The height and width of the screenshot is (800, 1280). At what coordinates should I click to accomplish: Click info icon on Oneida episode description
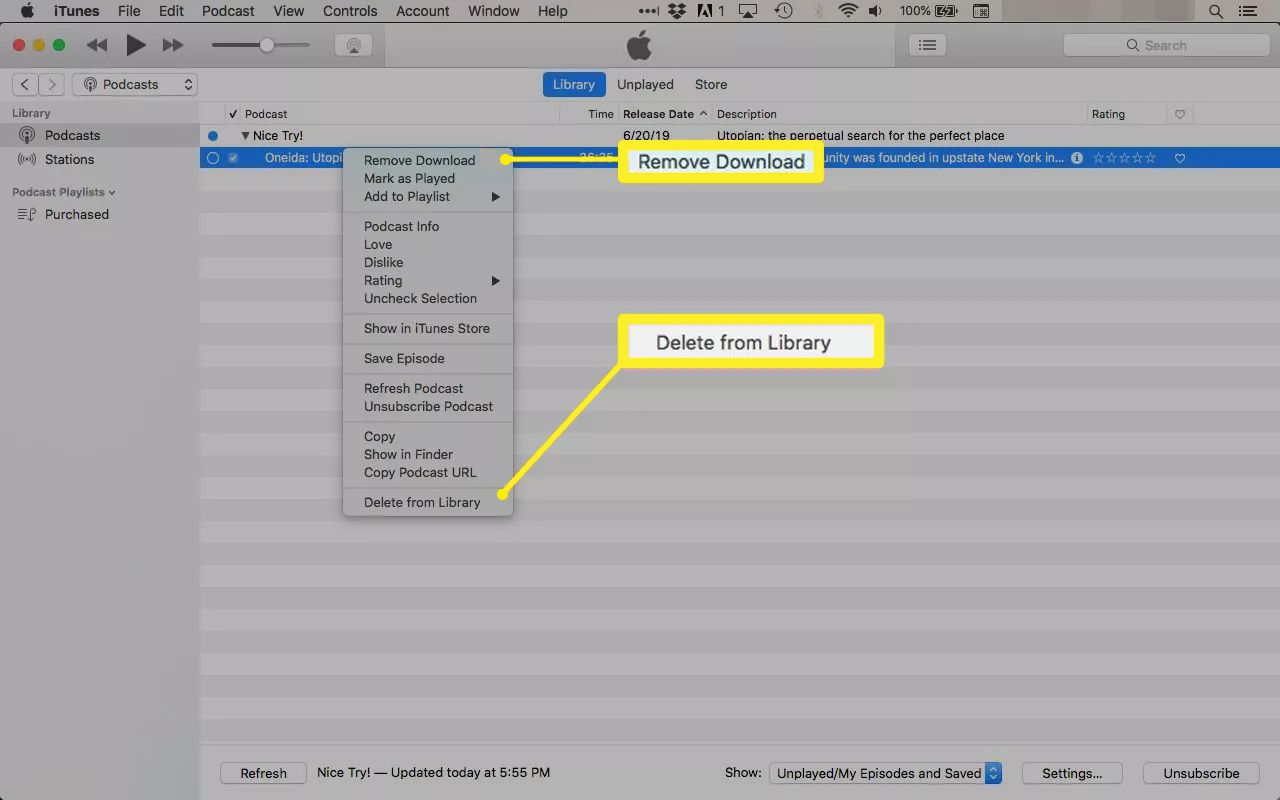[x=1077, y=158]
